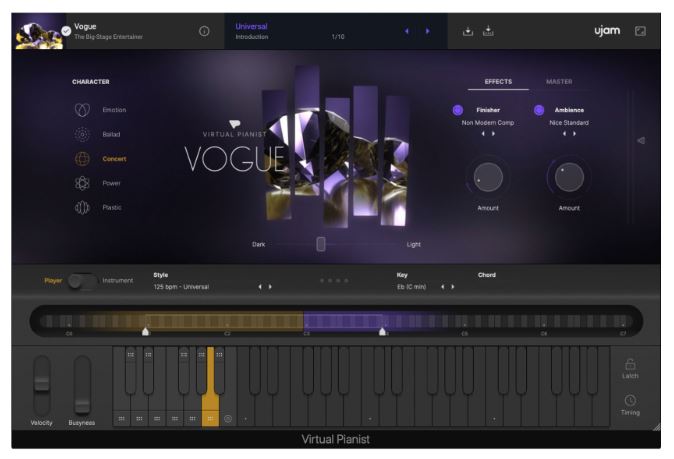The width and height of the screenshot is (674, 459).
Task: Click the Nice Standard ambiance name
Action: click(569, 122)
